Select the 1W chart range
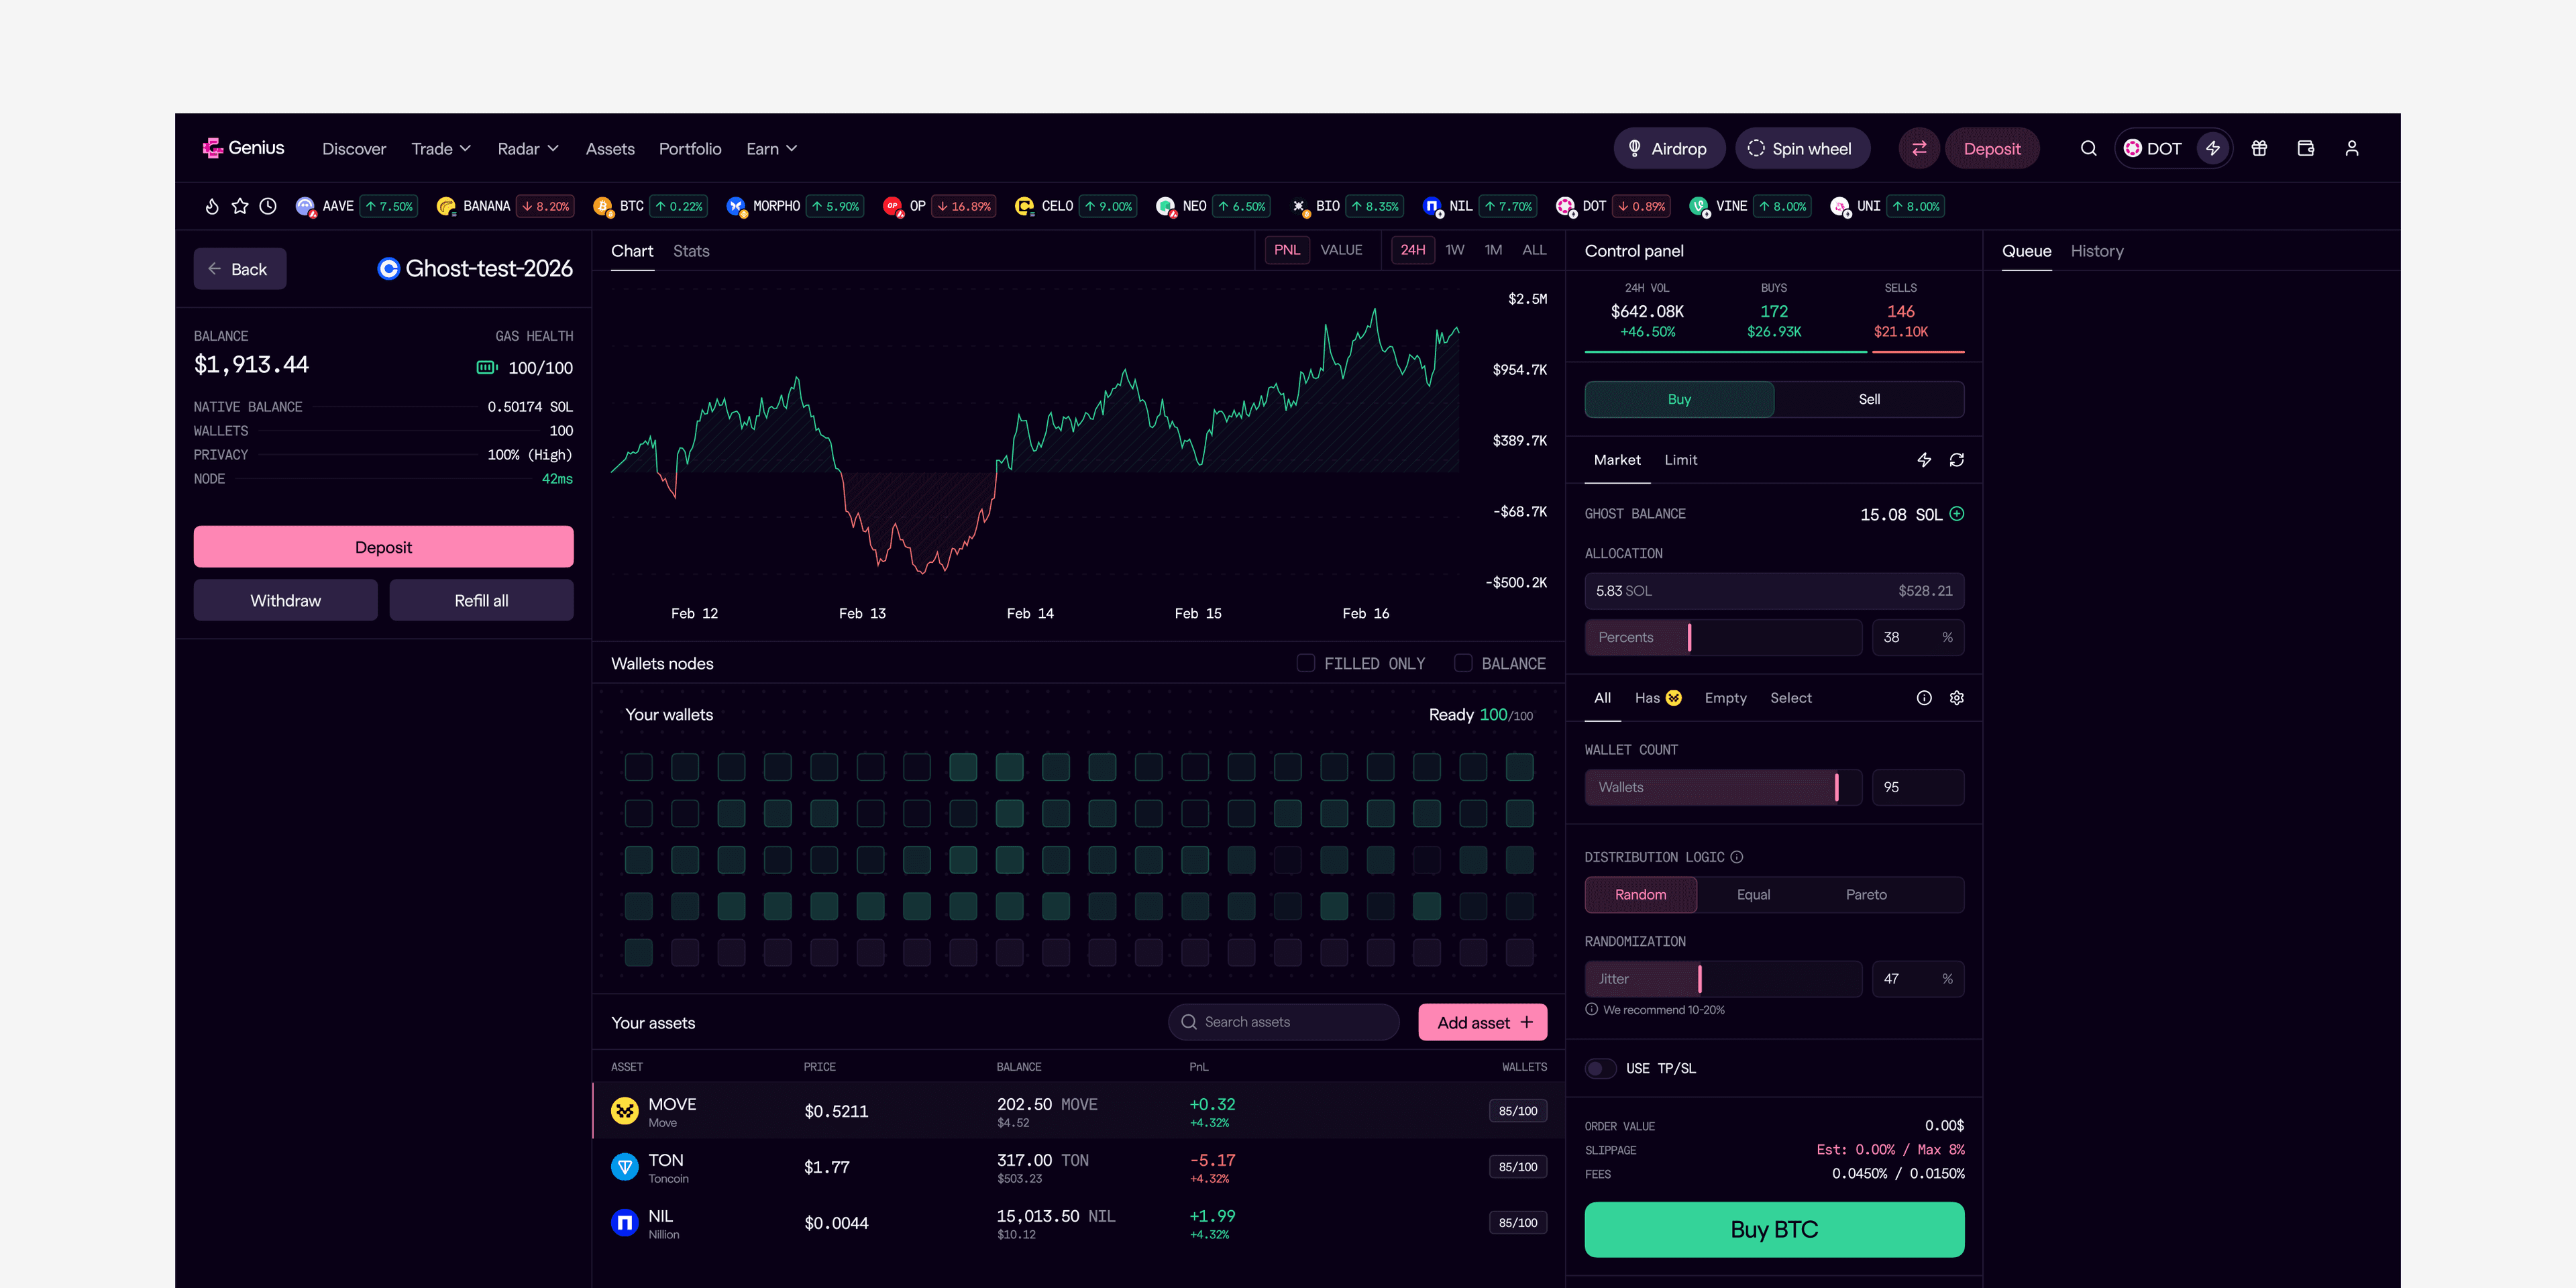The height and width of the screenshot is (1288, 2576). 1455,250
